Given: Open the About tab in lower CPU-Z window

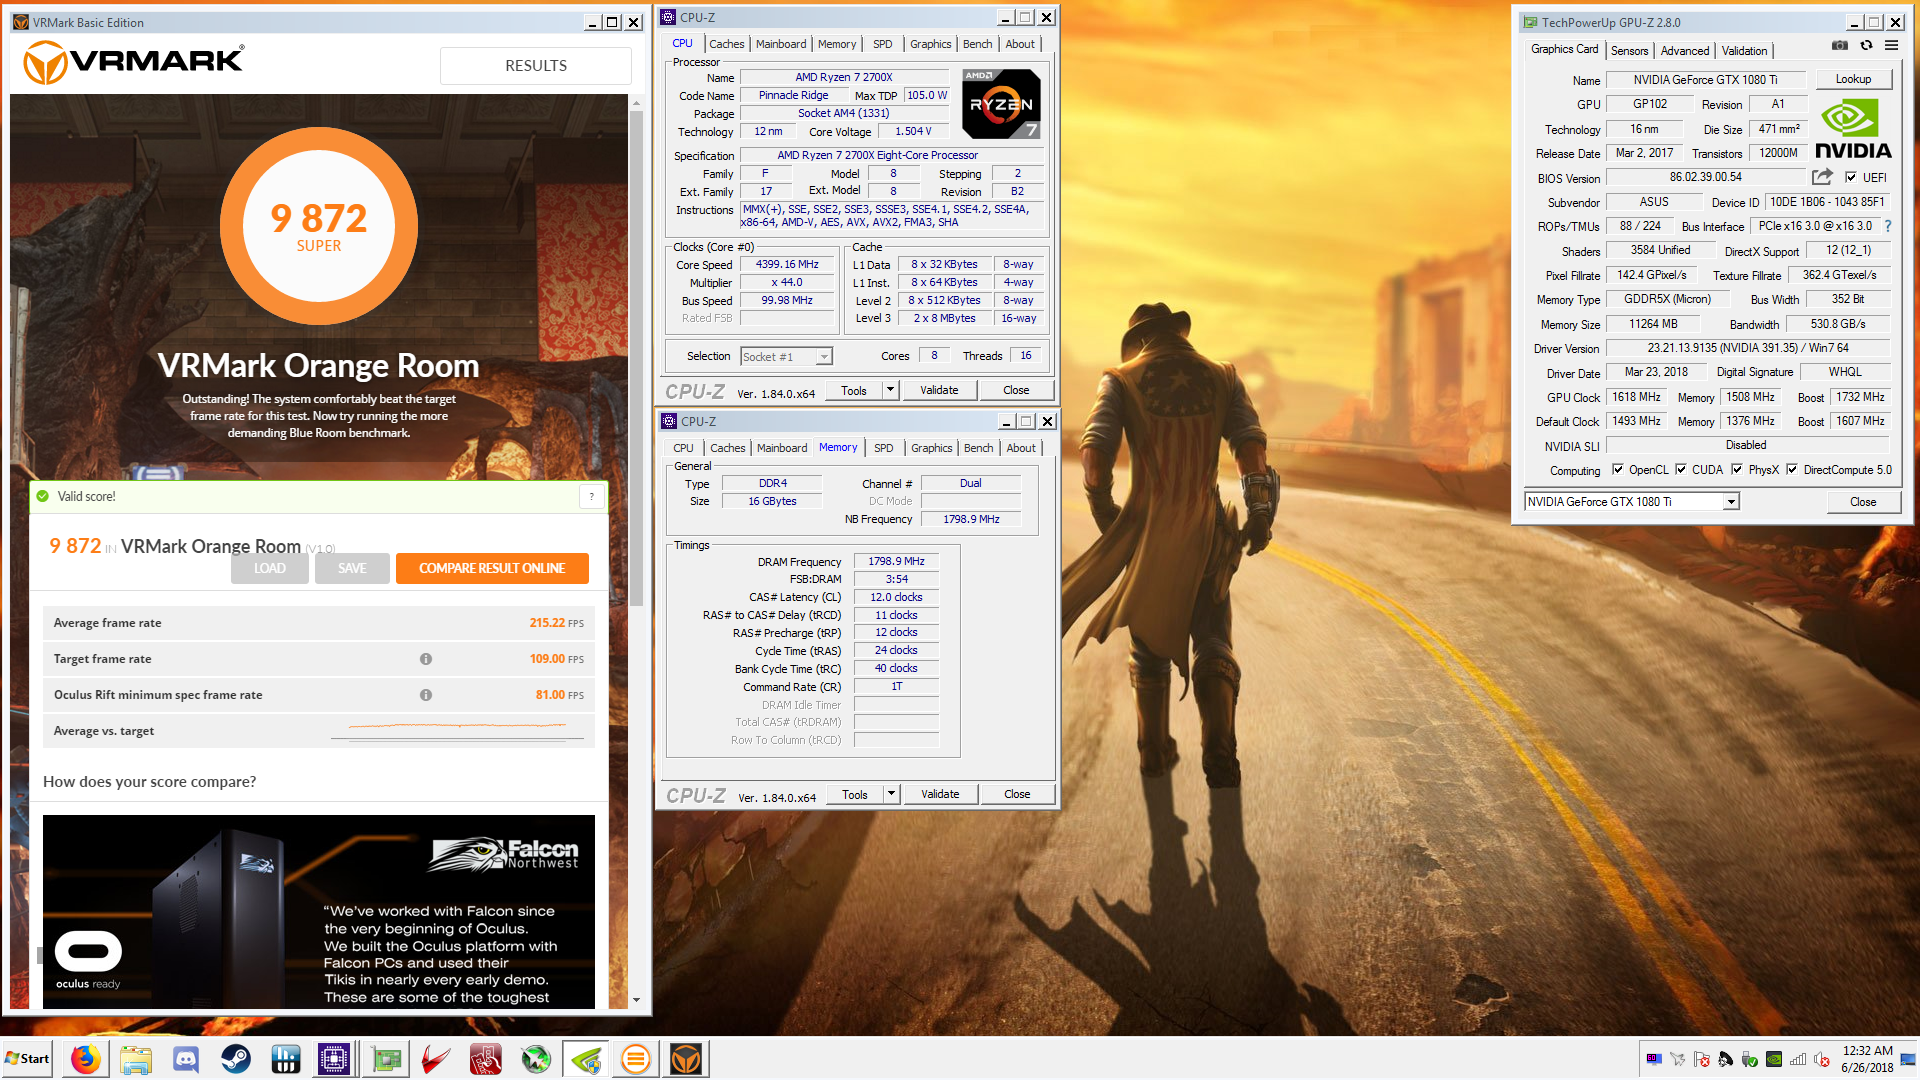Looking at the screenshot, I should (1021, 448).
